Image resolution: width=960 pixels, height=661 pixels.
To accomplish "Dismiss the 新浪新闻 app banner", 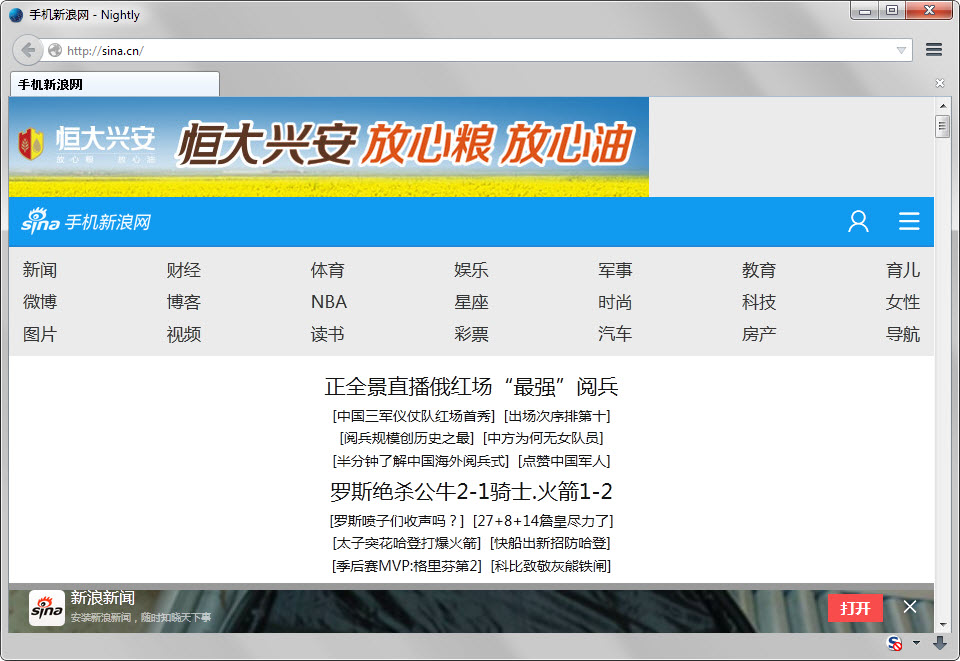I will pyautogui.click(x=910, y=607).
